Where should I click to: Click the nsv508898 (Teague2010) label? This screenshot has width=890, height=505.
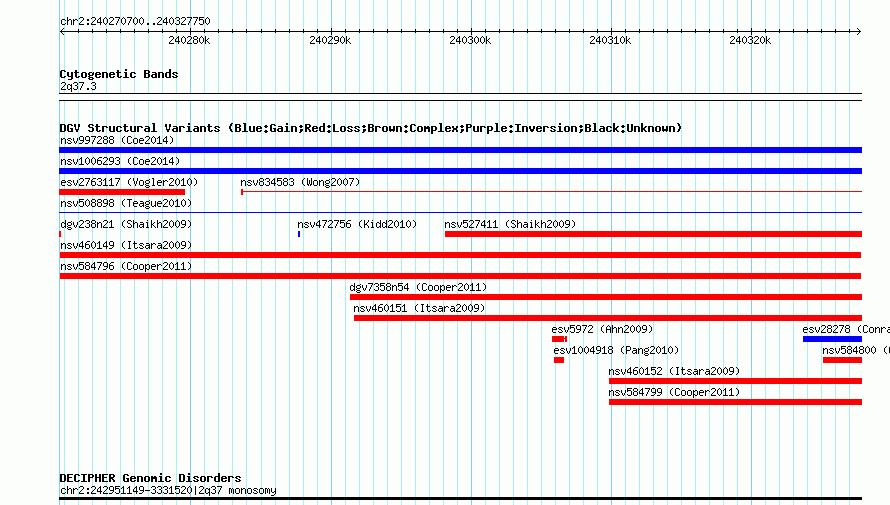[126, 203]
